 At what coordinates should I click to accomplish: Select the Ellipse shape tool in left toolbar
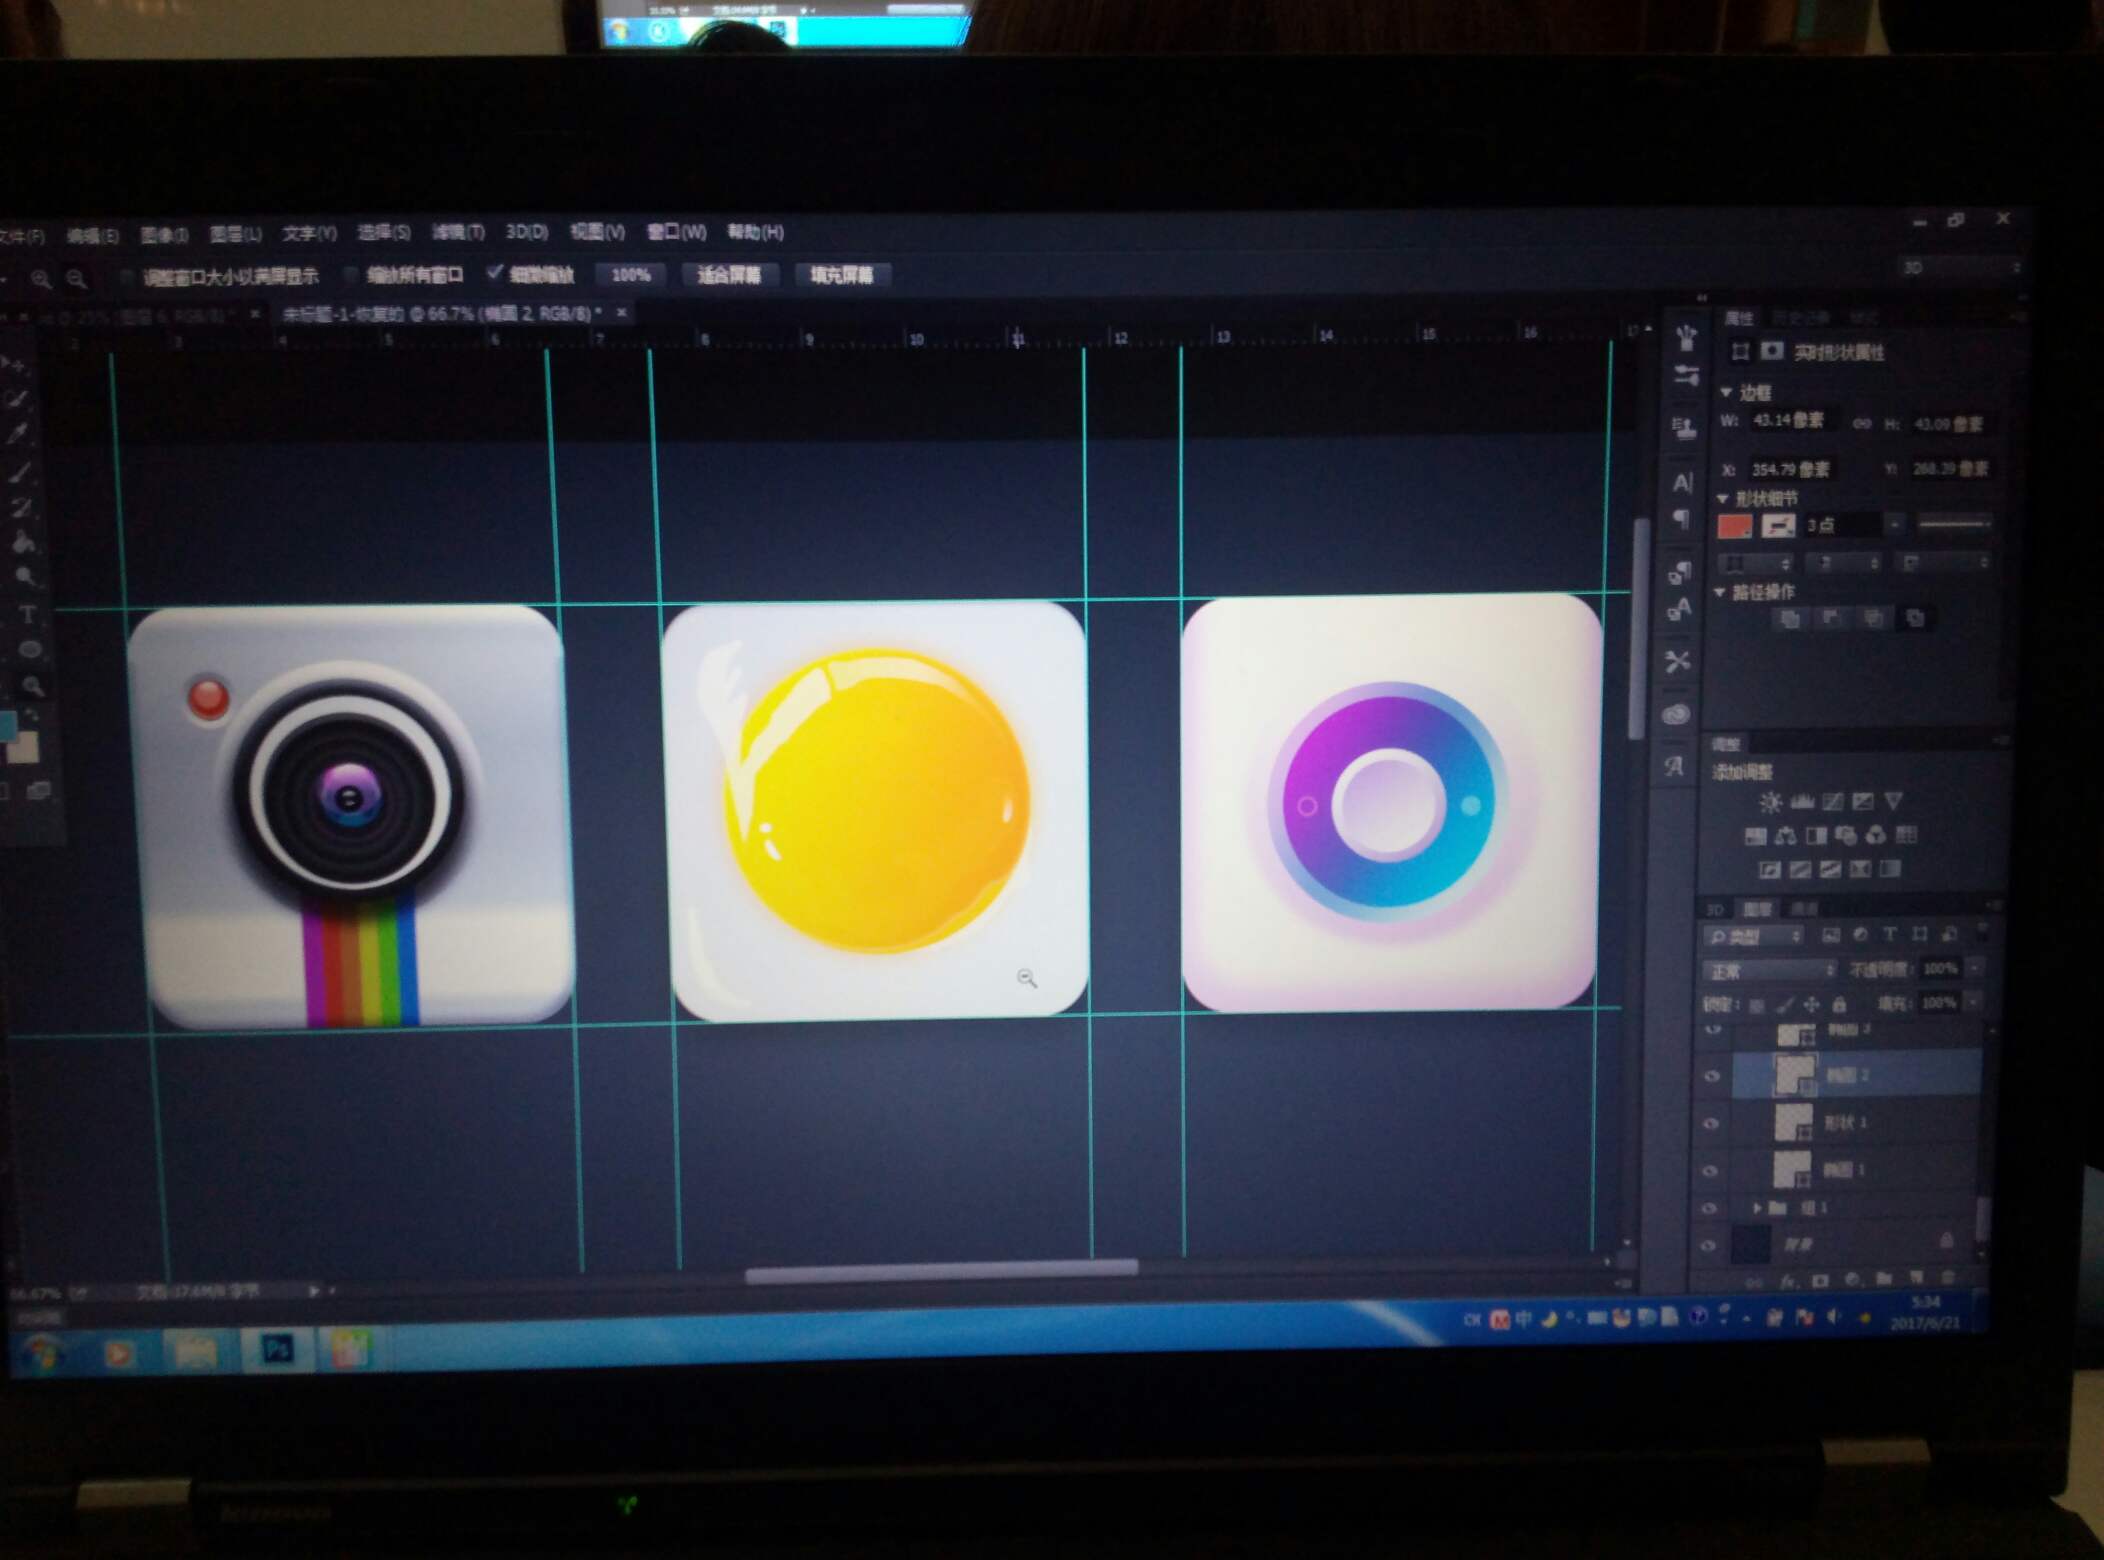tap(30, 650)
